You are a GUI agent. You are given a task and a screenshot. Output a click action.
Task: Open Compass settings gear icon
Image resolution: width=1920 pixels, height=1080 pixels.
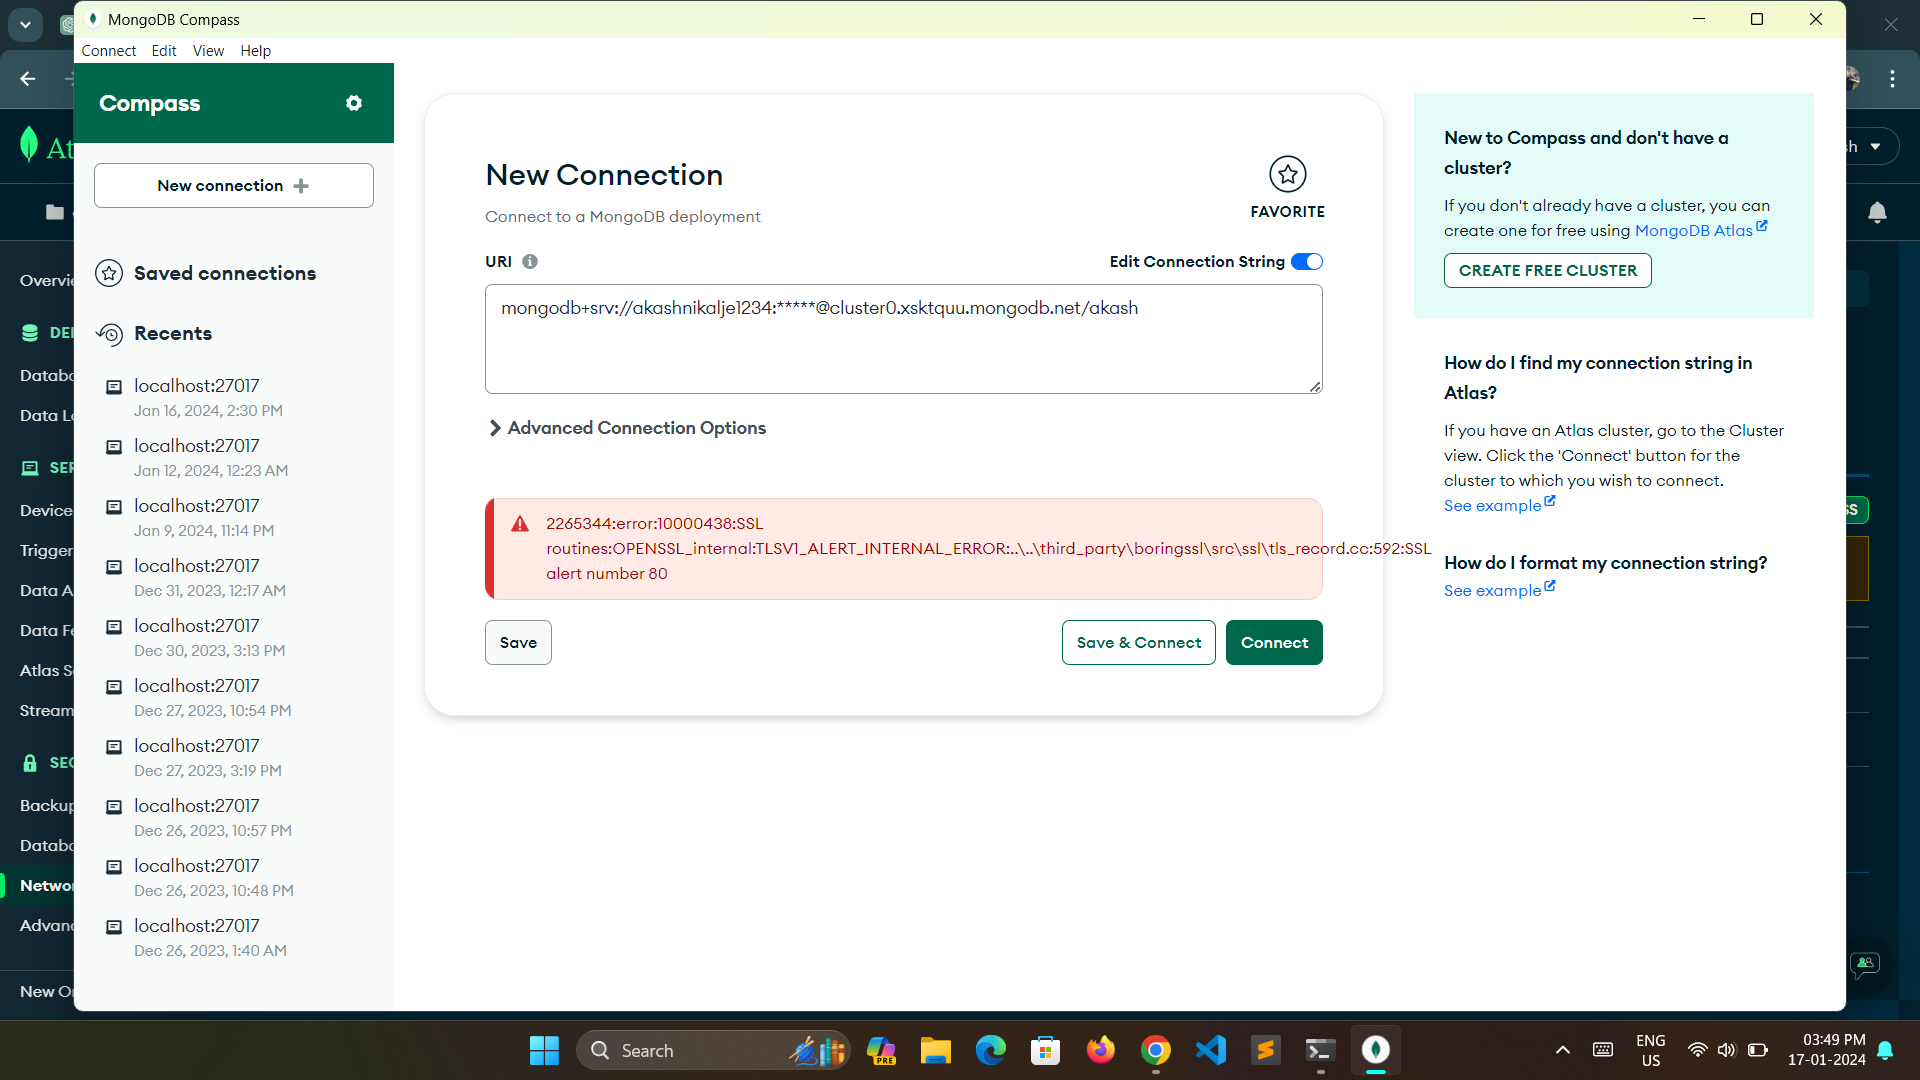(353, 103)
